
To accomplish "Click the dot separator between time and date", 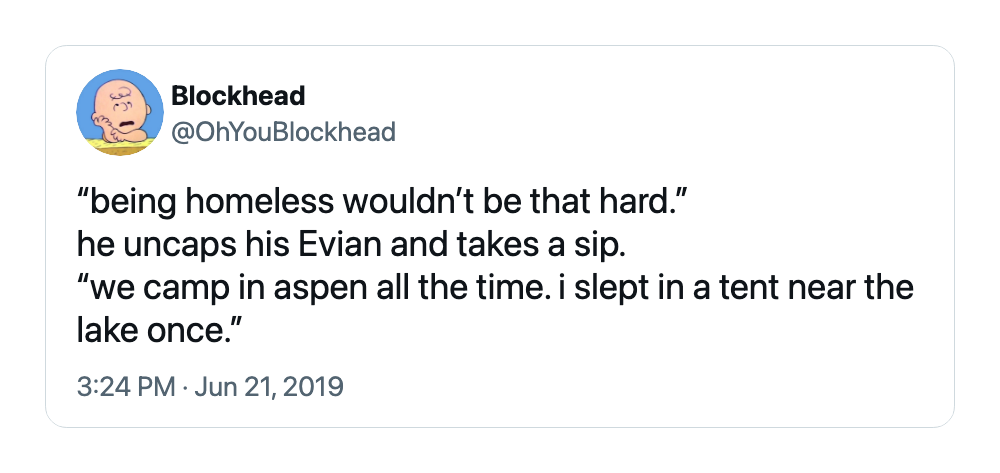I will pyautogui.click(x=184, y=388).
